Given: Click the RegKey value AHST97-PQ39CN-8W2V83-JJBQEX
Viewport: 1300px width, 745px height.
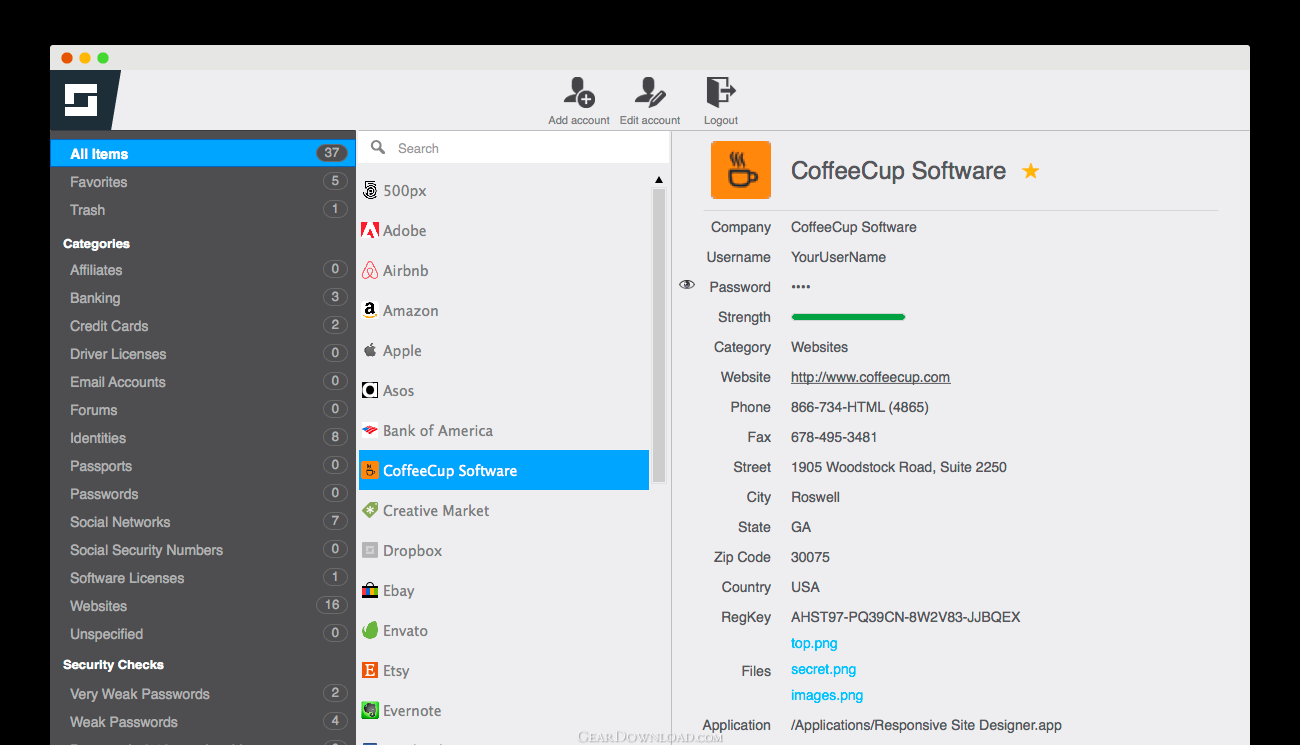Looking at the screenshot, I should pyautogui.click(x=906, y=617).
